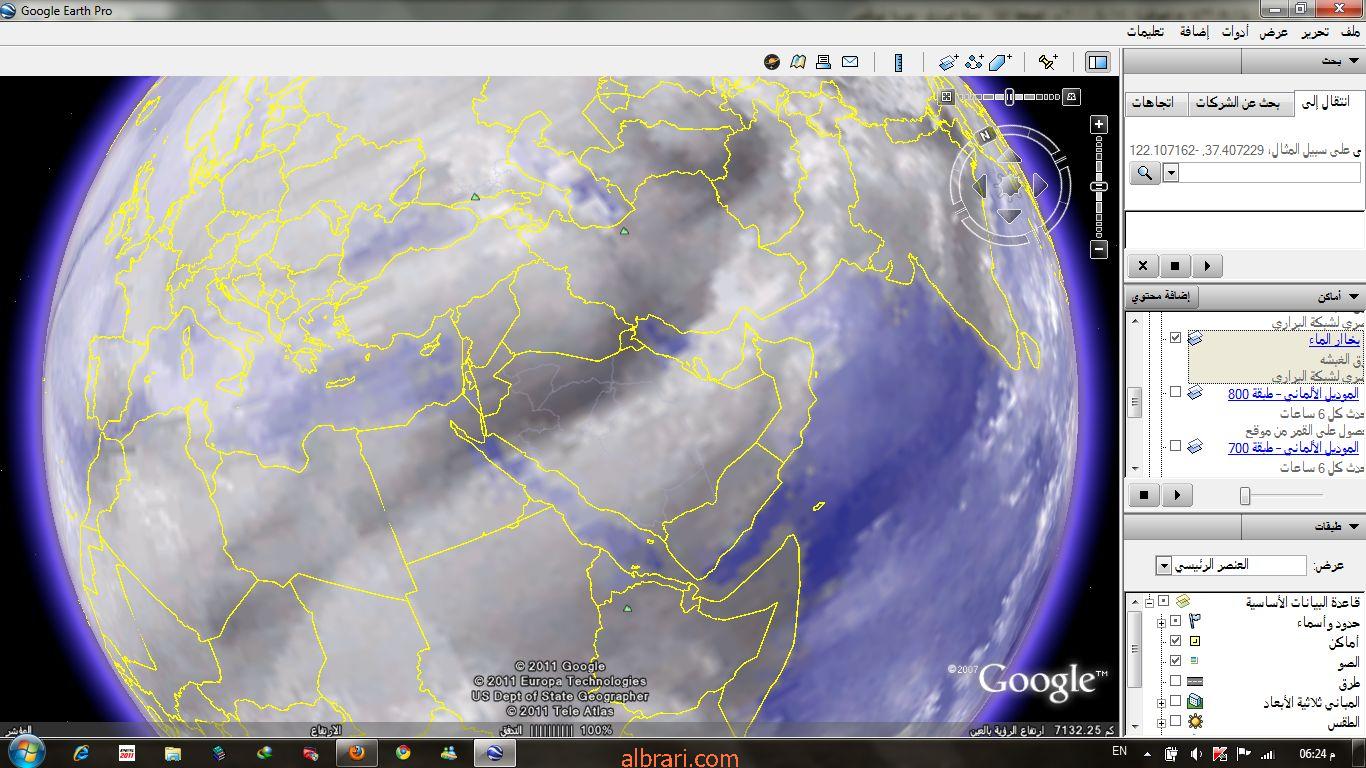Select the 'بحث عن الشركات' tab
Screen dimensions: 1366x768
tap(1240, 103)
